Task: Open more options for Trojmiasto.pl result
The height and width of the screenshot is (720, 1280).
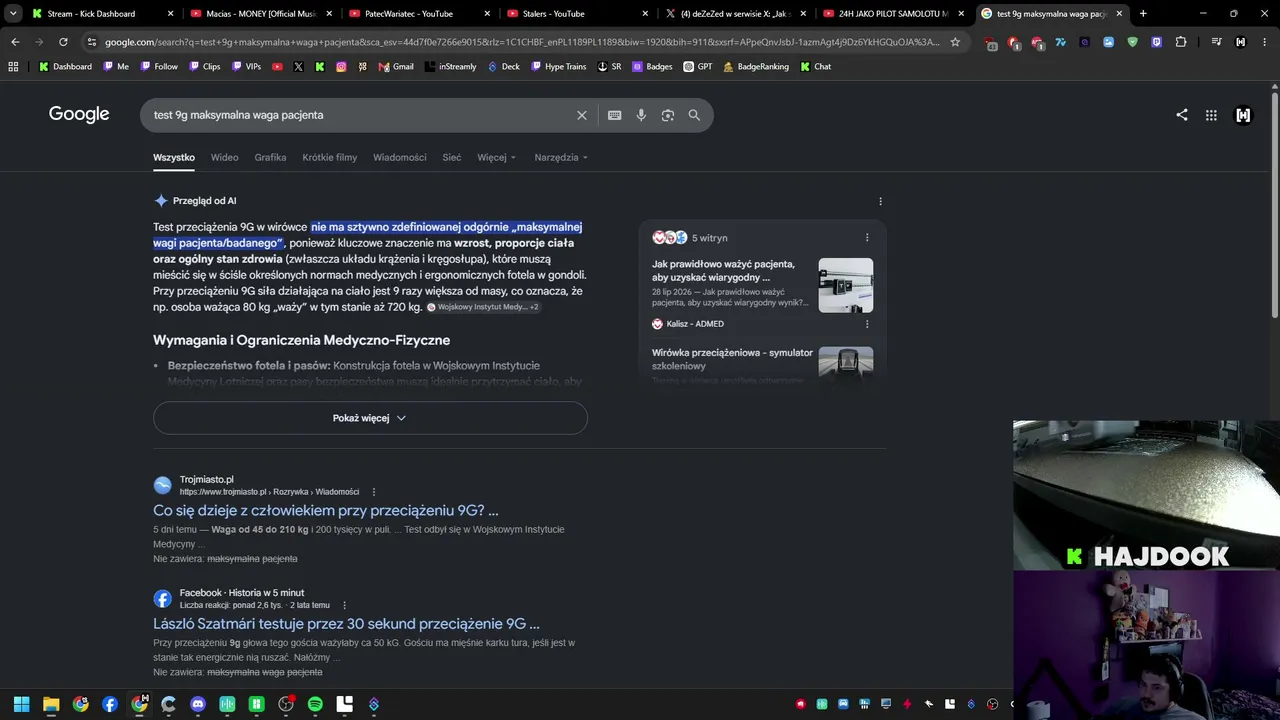Action: coord(374,492)
